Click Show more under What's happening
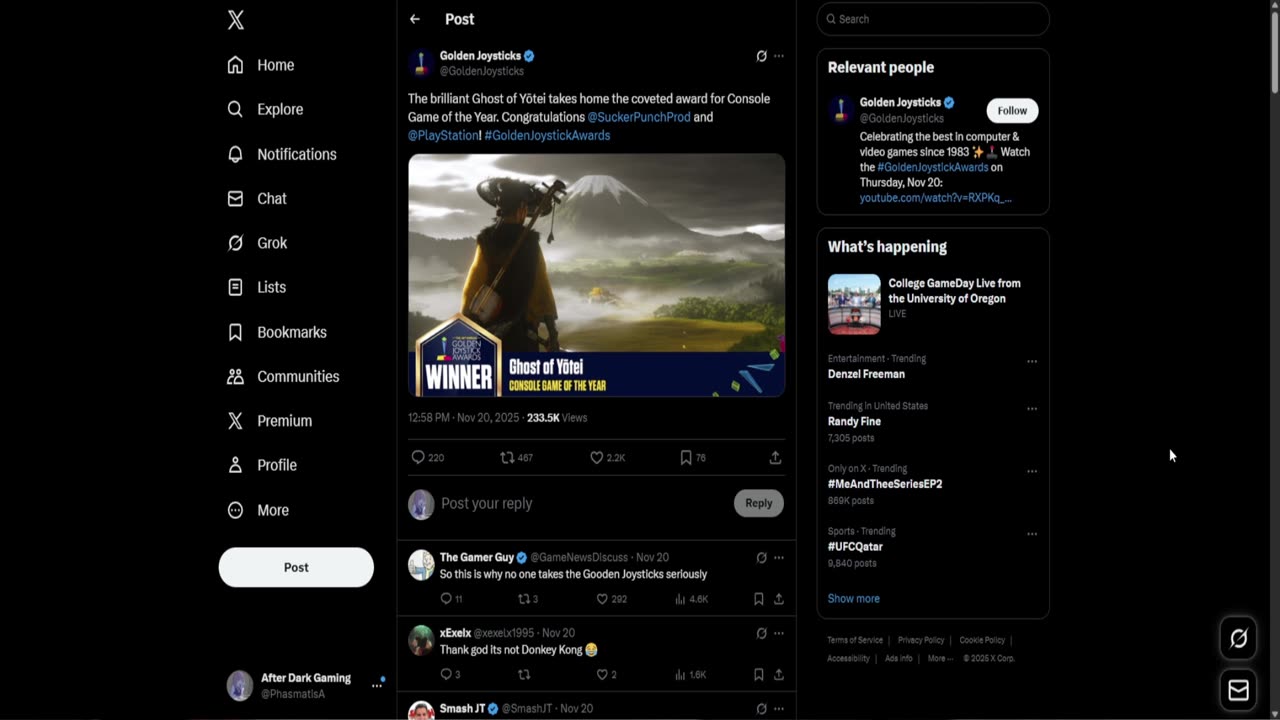Viewport: 1280px width, 720px height. [x=854, y=598]
